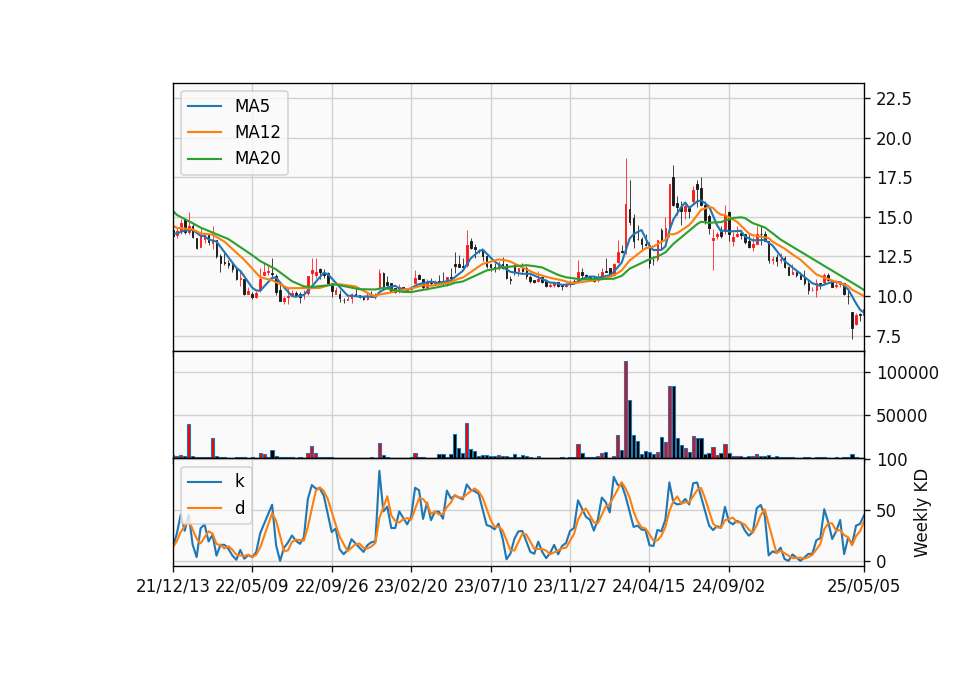Click the 20.0 price axis value
The image size is (960, 690).
(894, 139)
